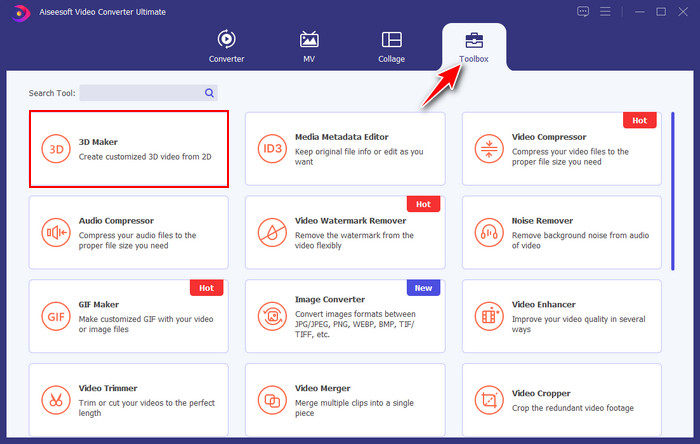Open the hamburger menu icon

(x=605, y=12)
